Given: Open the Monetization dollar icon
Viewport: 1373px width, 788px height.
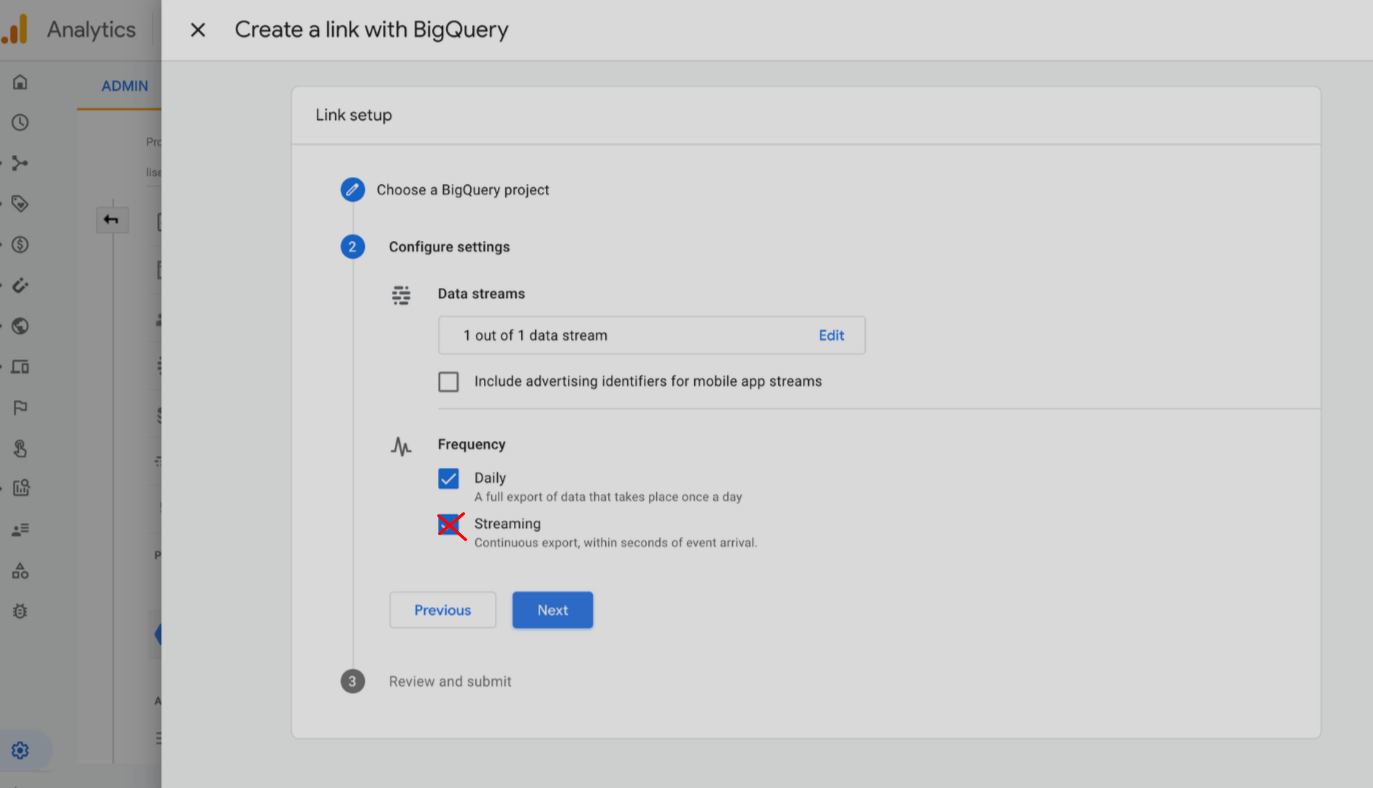Looking at the screenshot, I should coord(20,245).
